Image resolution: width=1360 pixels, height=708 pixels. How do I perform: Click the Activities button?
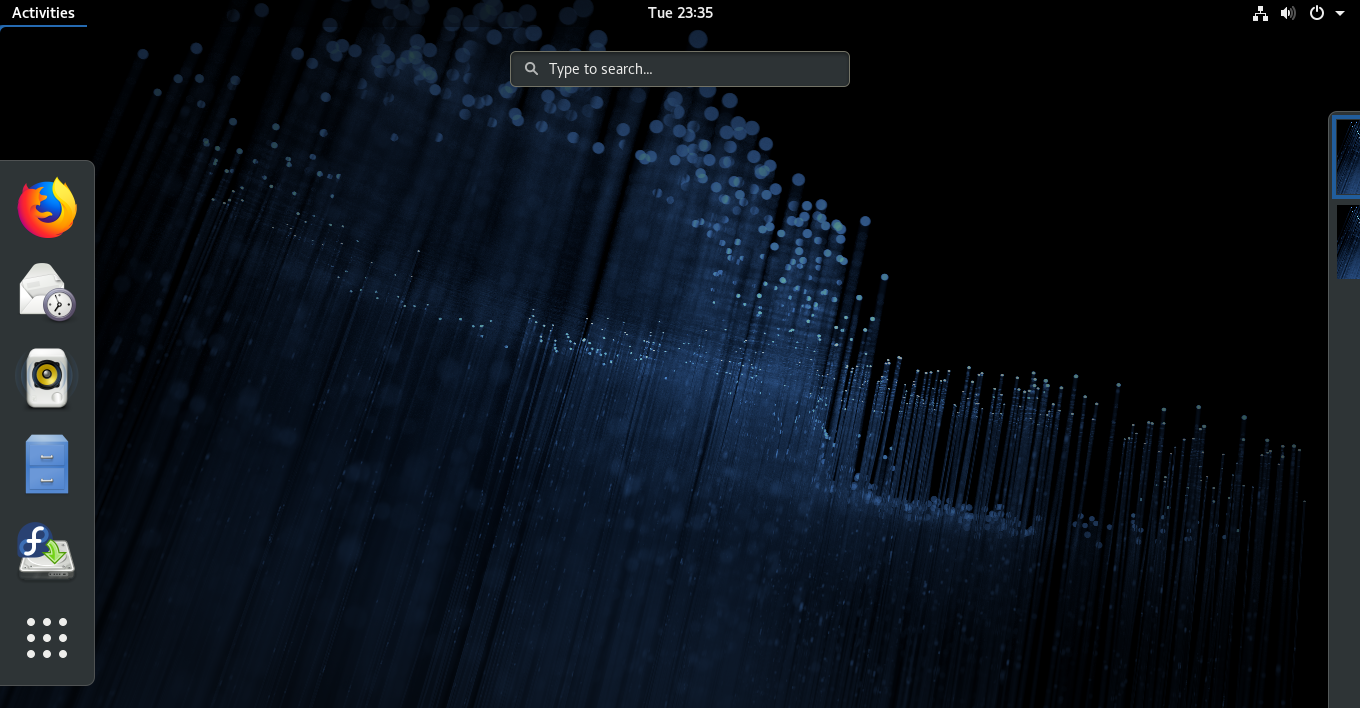coord(43,13)
